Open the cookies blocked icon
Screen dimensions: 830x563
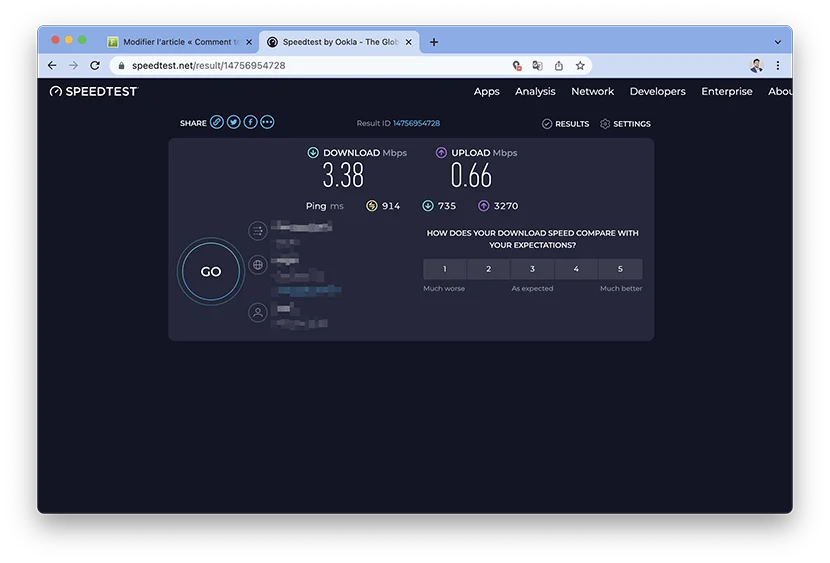point(517,66)
